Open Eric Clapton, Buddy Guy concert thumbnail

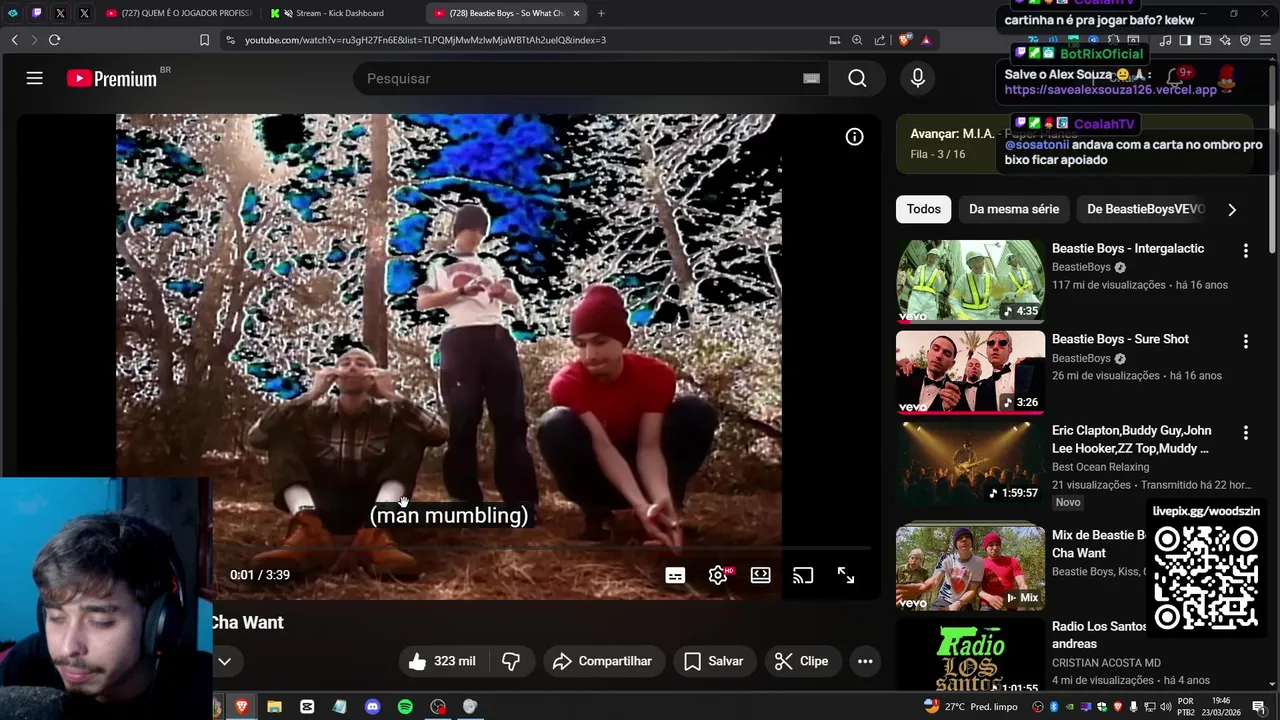(x=970, y=463)
